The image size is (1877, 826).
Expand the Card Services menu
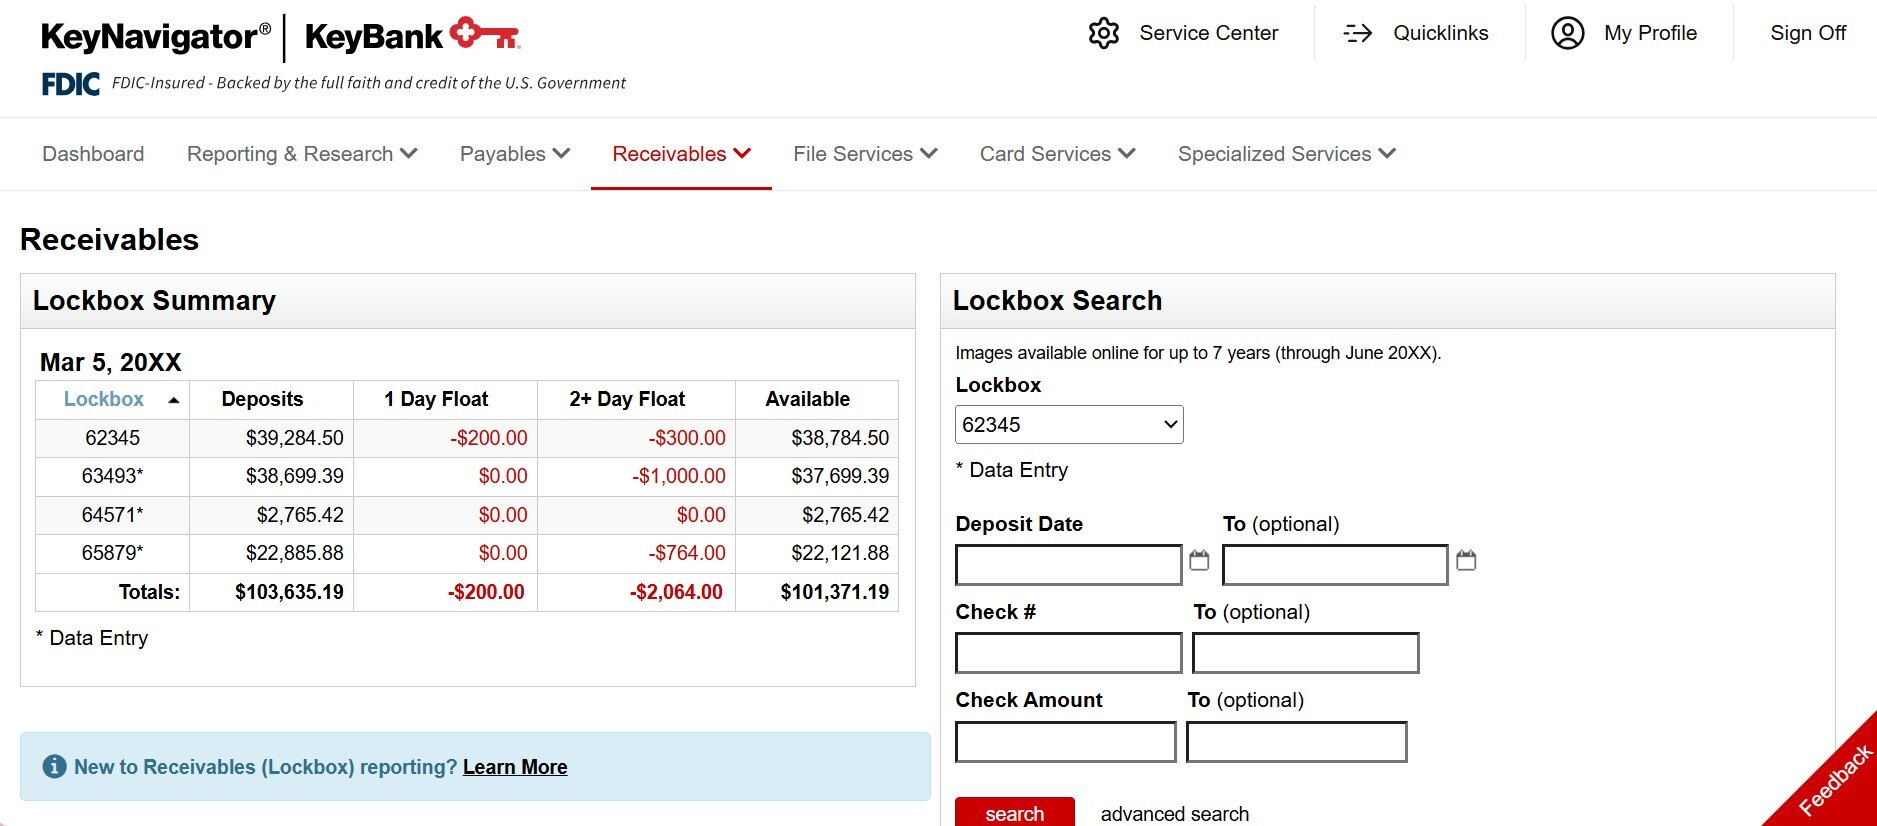pos(1057,154)
